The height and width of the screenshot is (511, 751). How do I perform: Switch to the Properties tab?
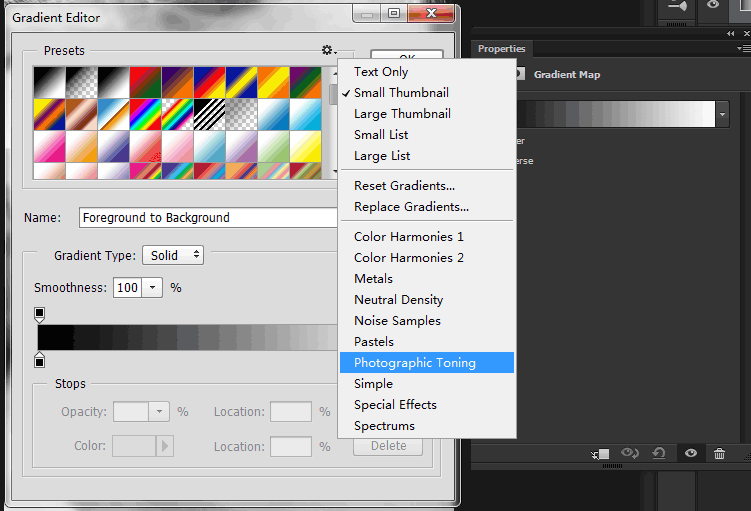tap(501, 49)
